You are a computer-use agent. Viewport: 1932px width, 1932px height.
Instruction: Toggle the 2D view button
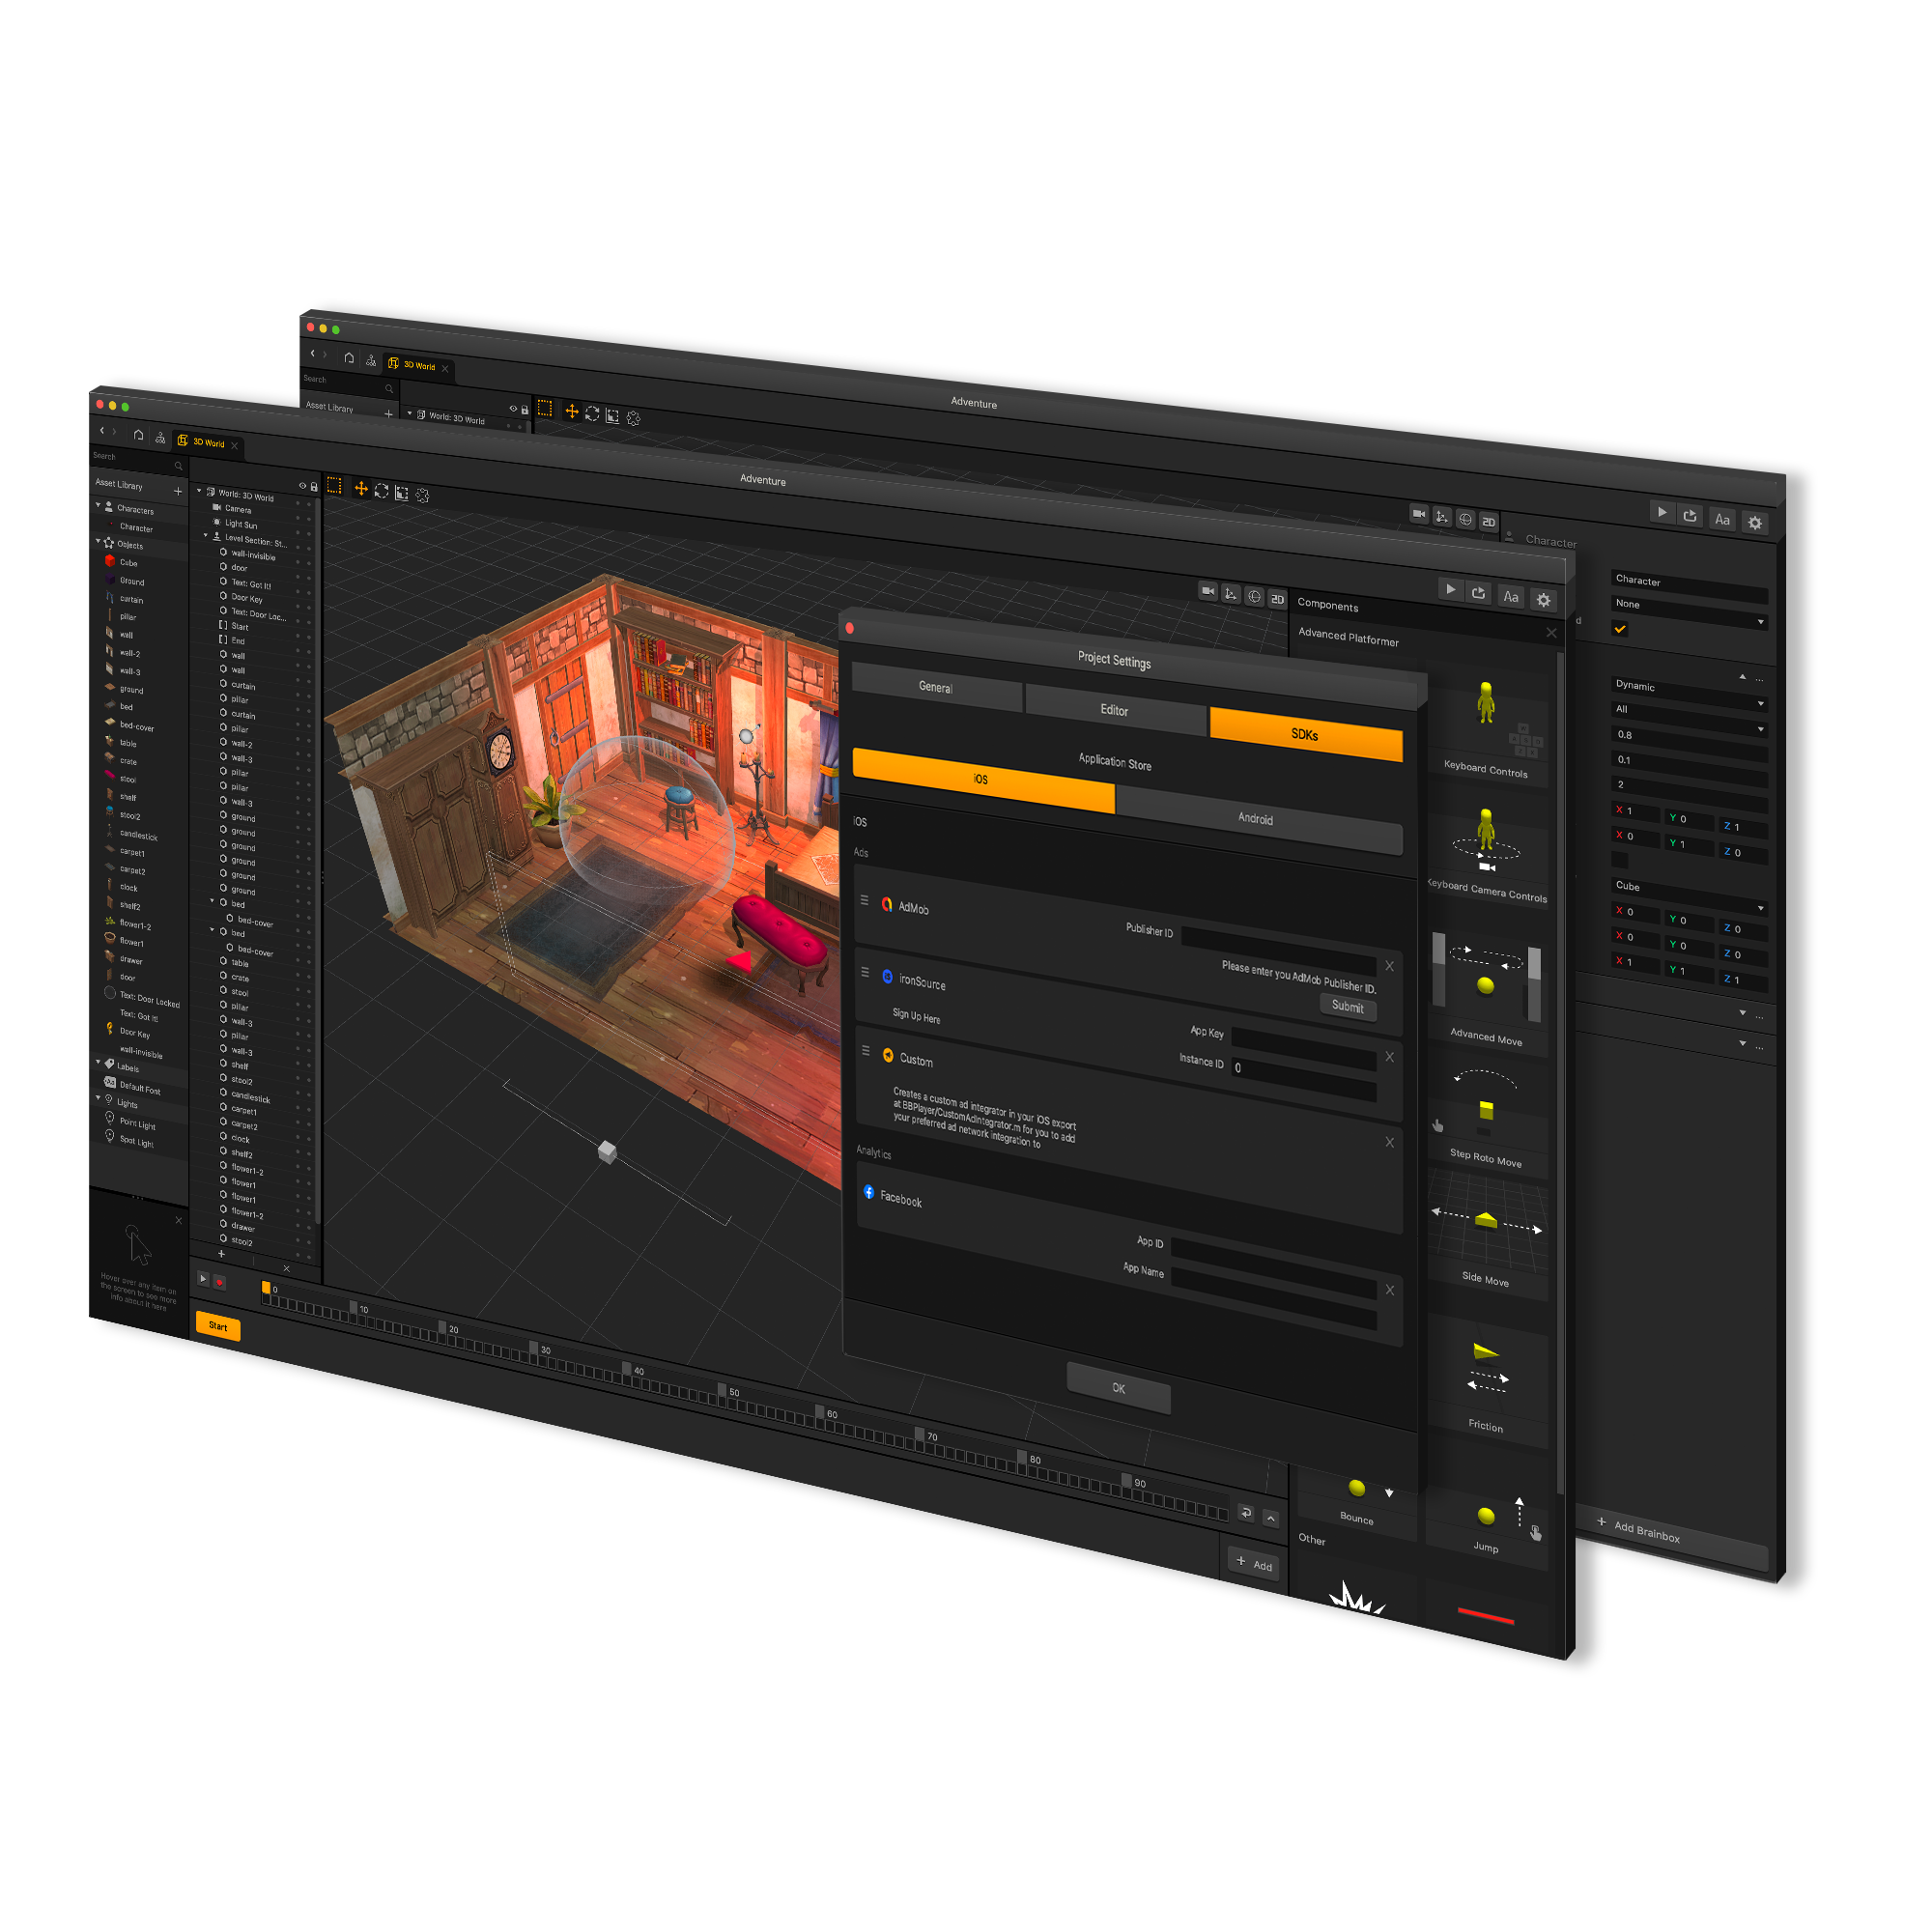(x=1277, y=599)
